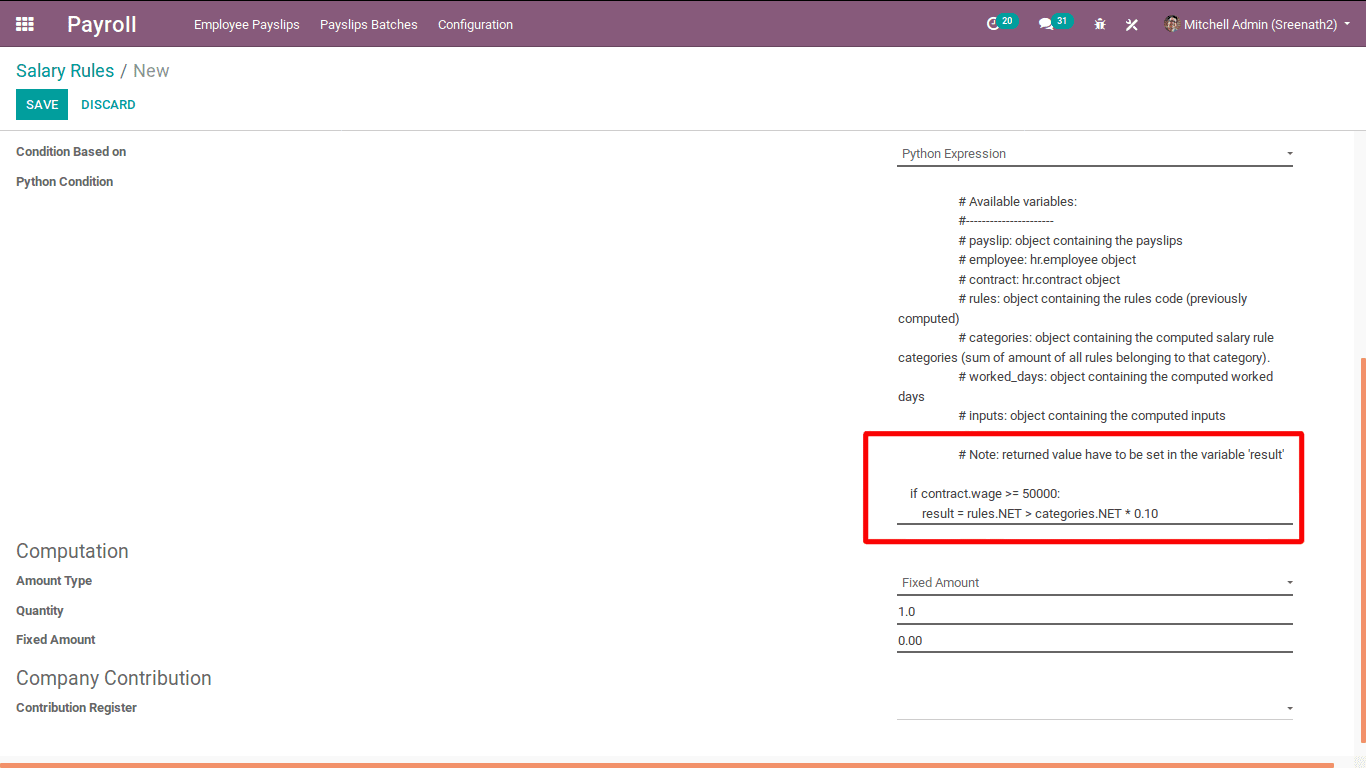The width and height of the screenshot is (1366, 768).
Task: Open Condition Based on Python Expression dropdown
Action: [x=1095, y=154]
